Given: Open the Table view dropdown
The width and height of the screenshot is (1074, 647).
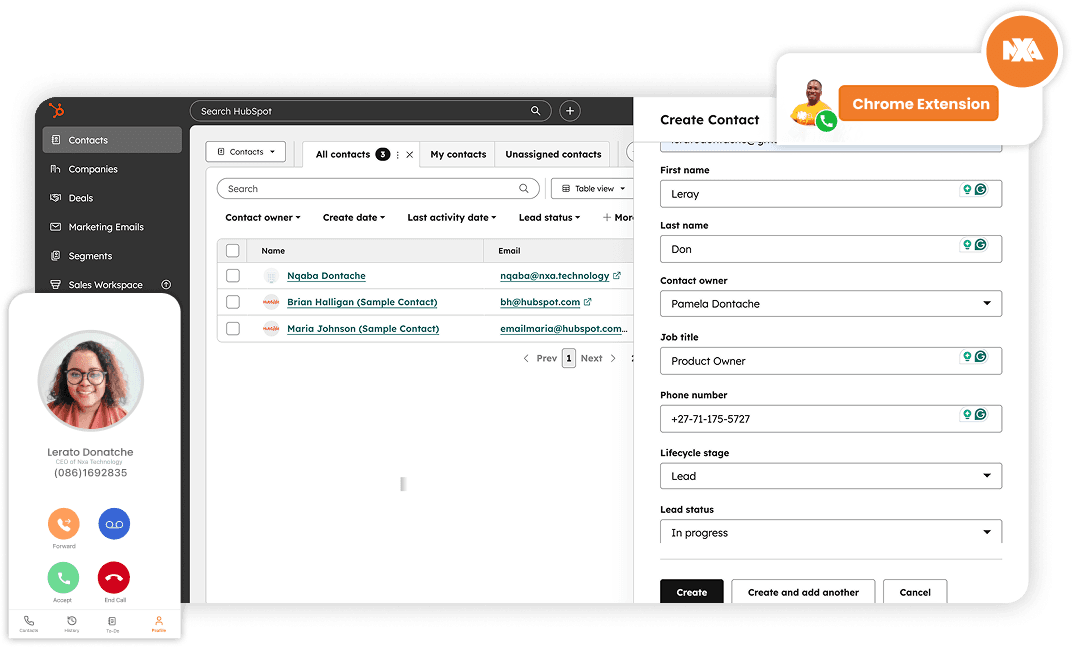Looking at the screenshot, I should [x=593, y=188].
